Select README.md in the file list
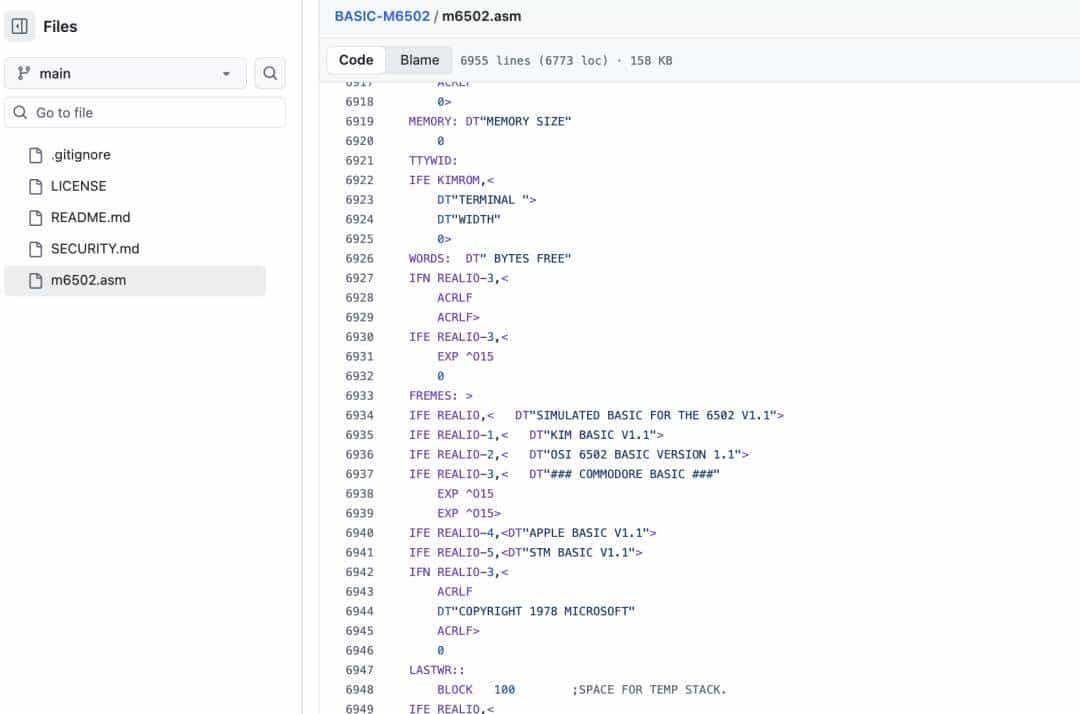Image resolution: width=1080 pixels, height=714 pixels. pyautogui.click(x=90, y=217)
